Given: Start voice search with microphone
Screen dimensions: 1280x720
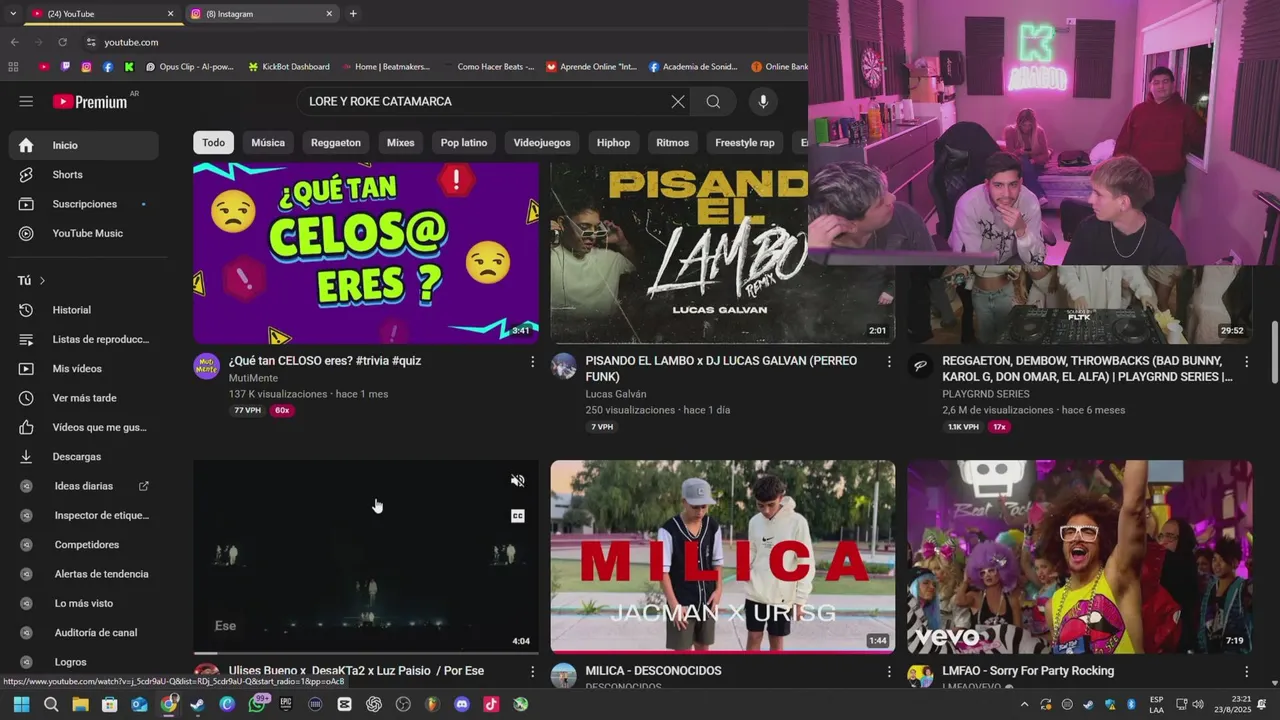Looking at the screenshot, I should 763,101.
